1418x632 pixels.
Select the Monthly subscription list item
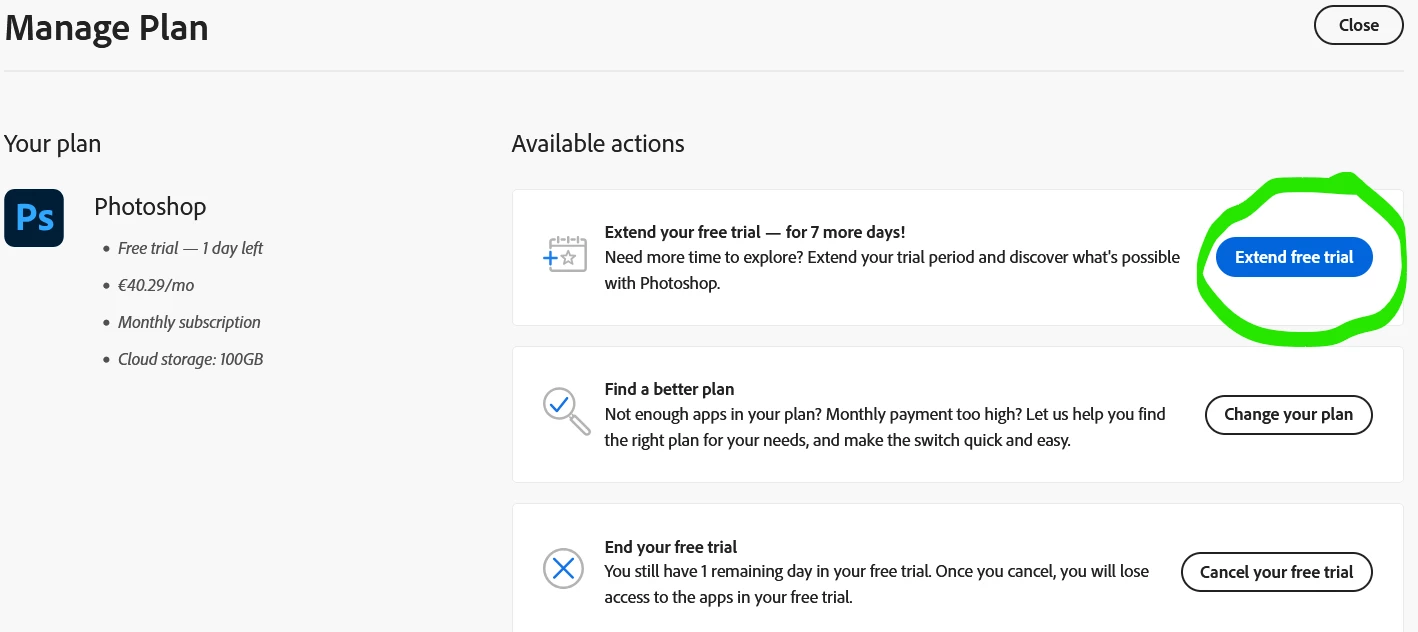(x=189, y=322)
